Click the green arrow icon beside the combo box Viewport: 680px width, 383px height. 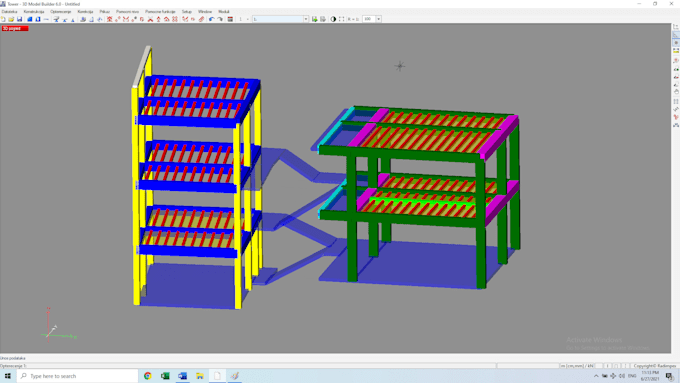(x=314, y=19)
